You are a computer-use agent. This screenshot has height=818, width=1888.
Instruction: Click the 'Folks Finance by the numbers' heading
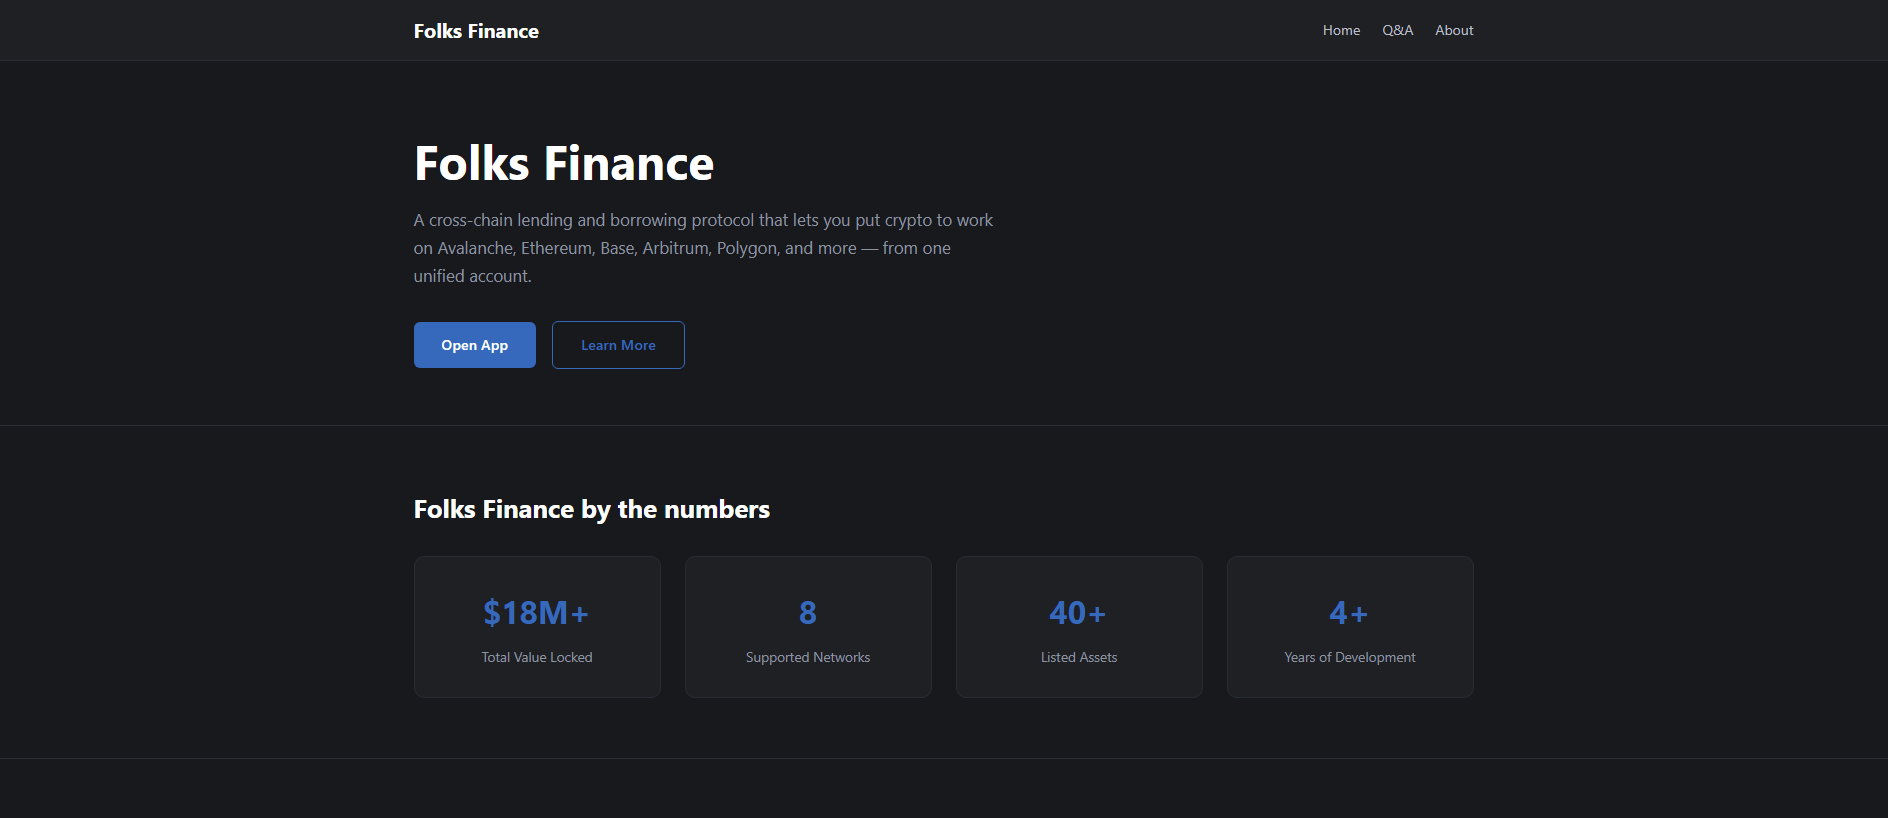(x=592, y=509)
